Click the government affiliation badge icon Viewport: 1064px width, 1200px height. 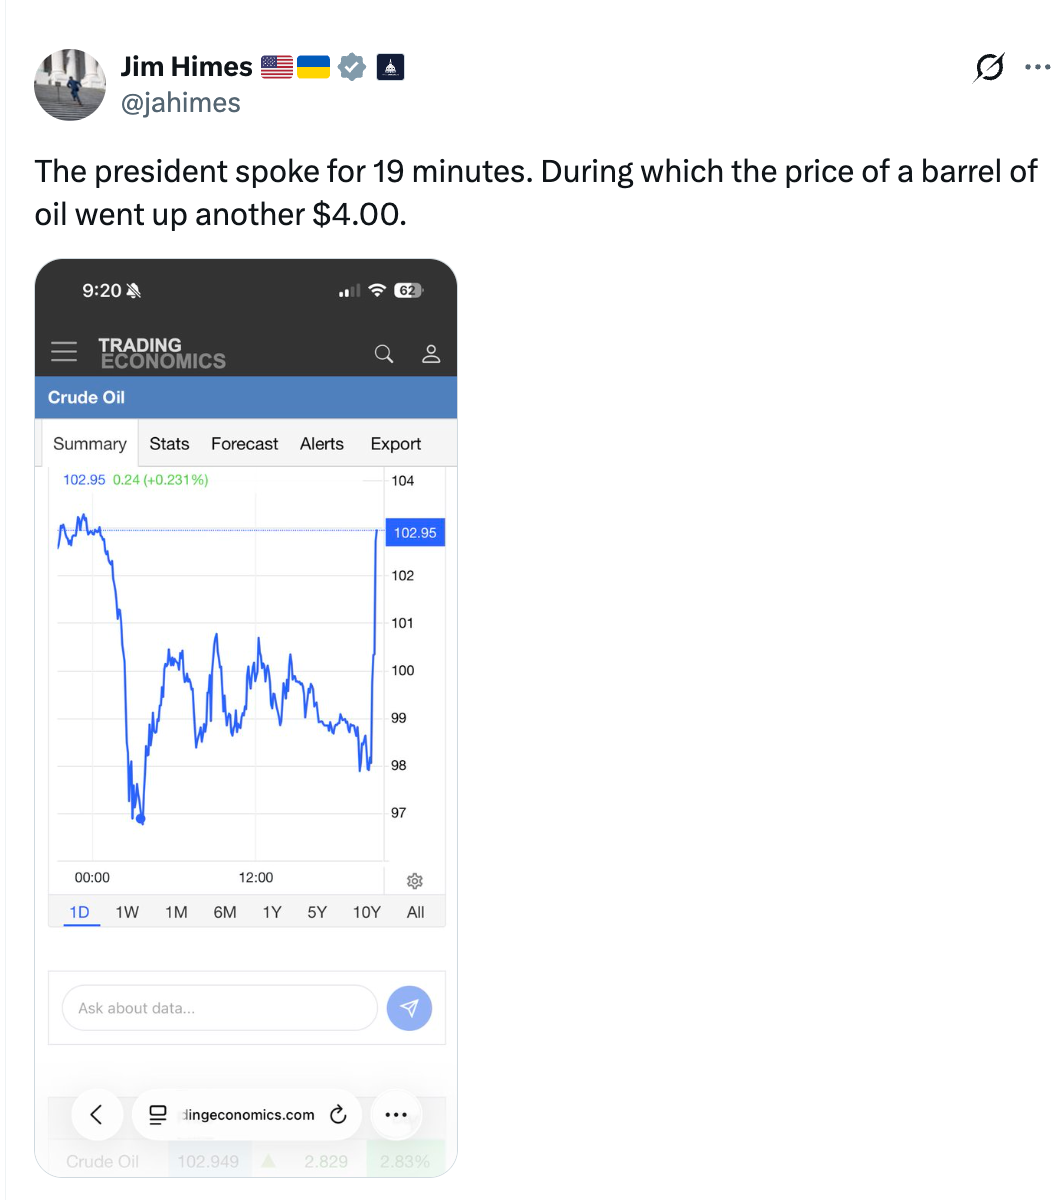390,67
